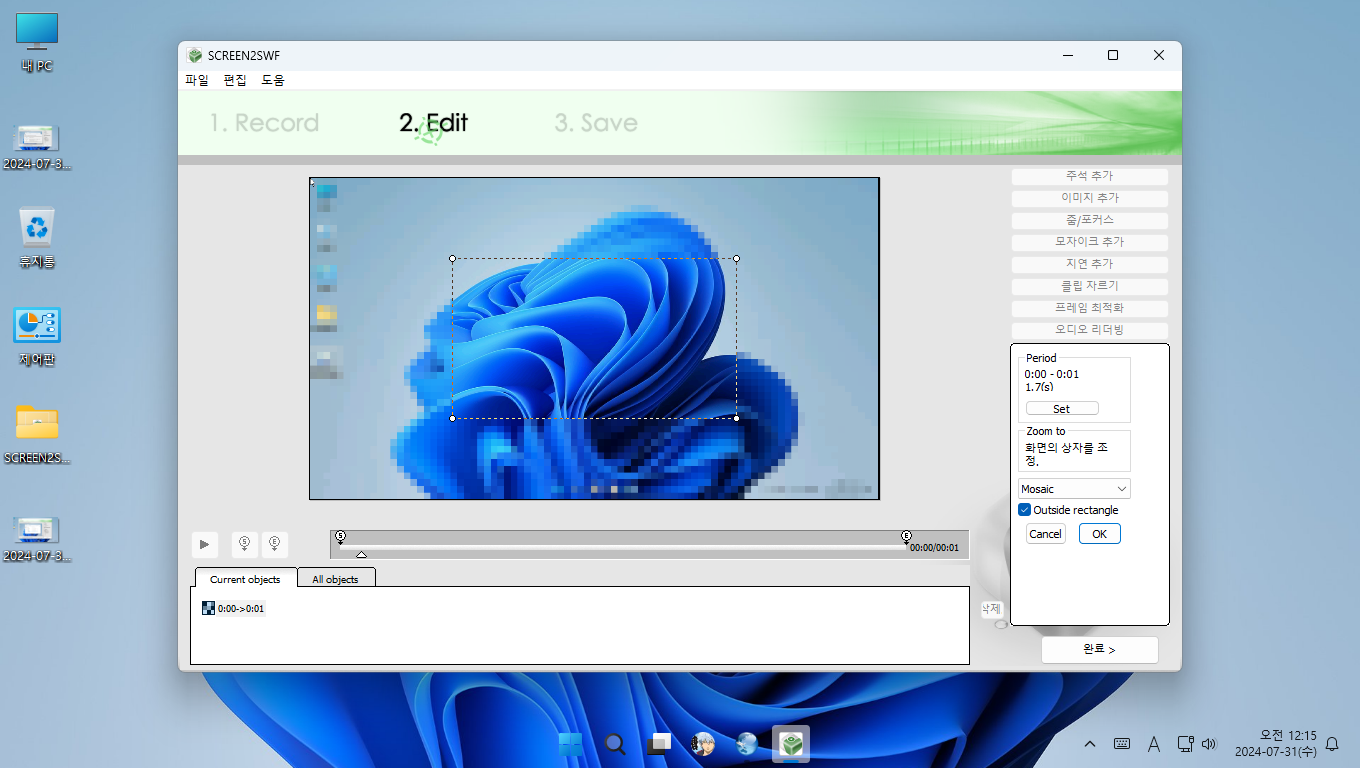Click the 지연 추가 button

point(1090,264)
